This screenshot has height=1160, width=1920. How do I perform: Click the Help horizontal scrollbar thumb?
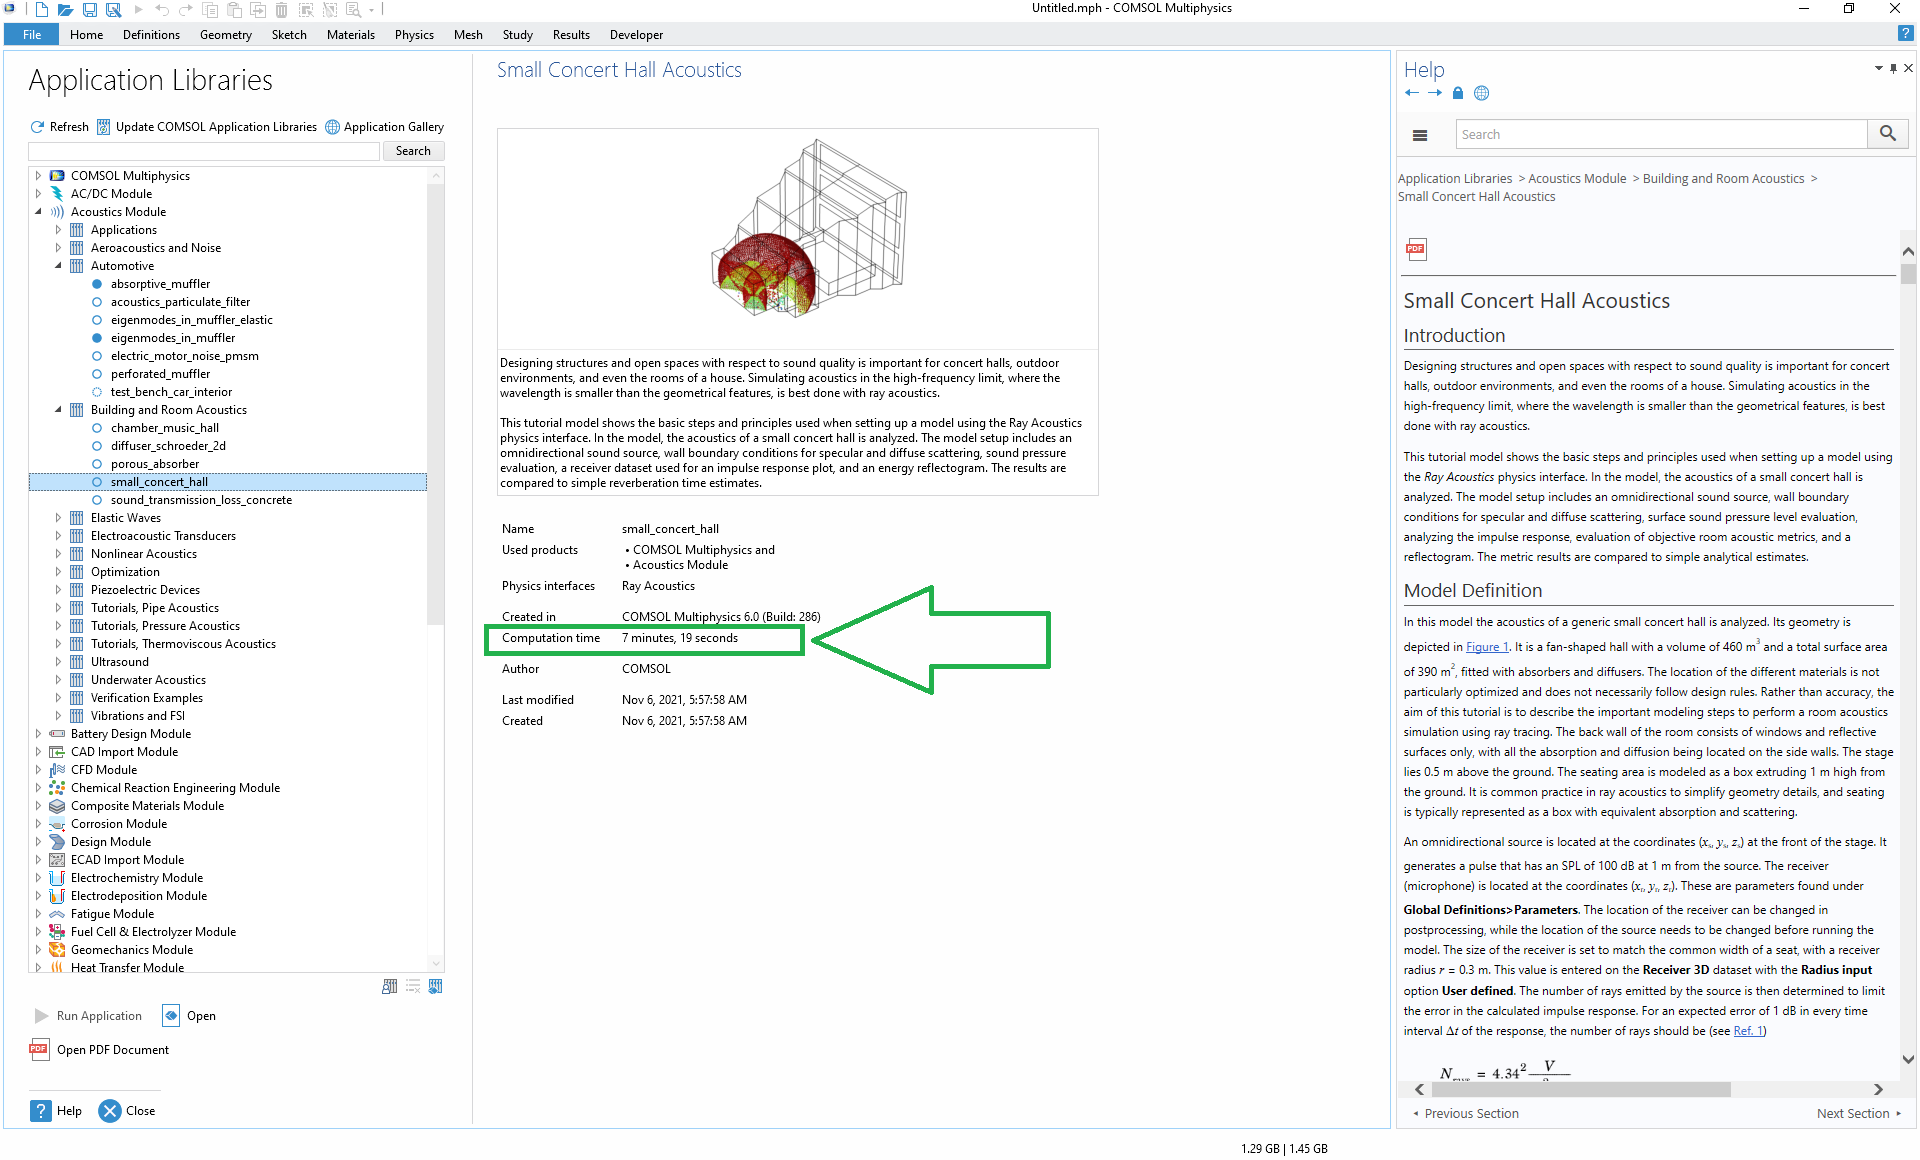[1581, 1089]
